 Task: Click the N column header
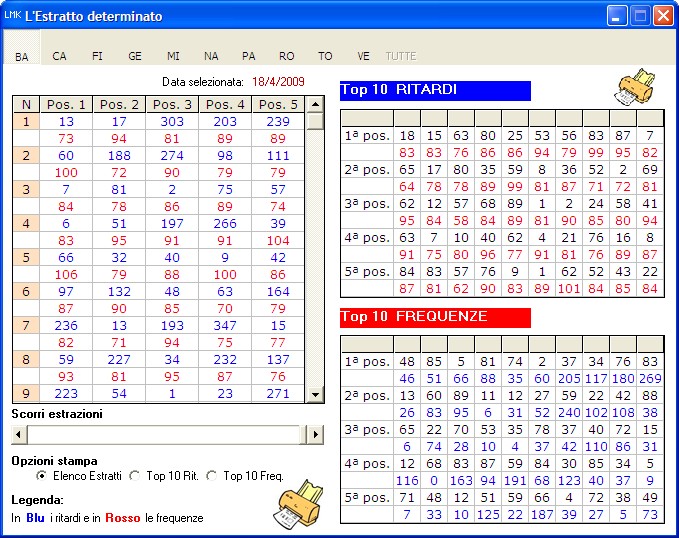[x=26, y=104]
